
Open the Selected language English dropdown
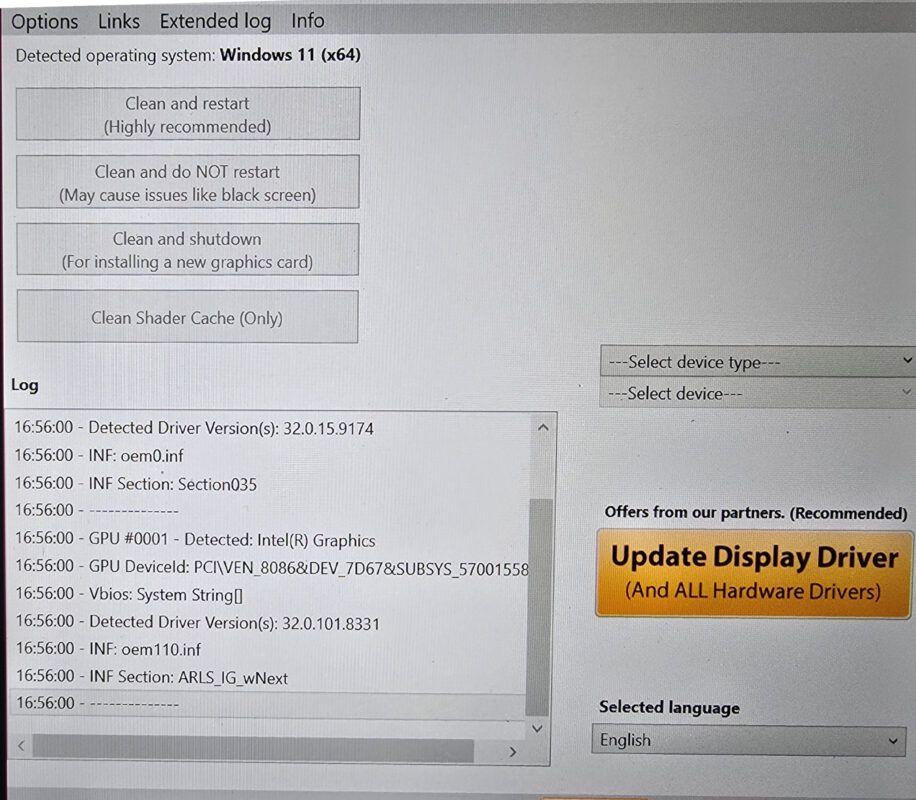[x=749, y=740]
